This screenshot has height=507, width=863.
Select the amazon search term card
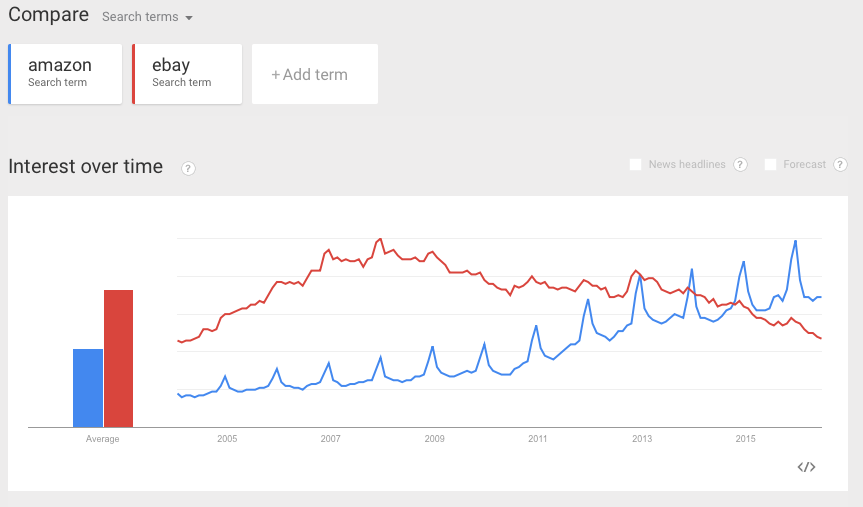point(66,74)
